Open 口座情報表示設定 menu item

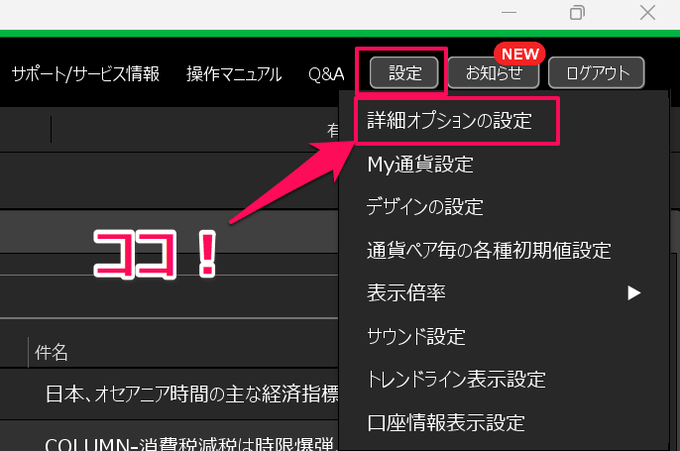(446, 423)
